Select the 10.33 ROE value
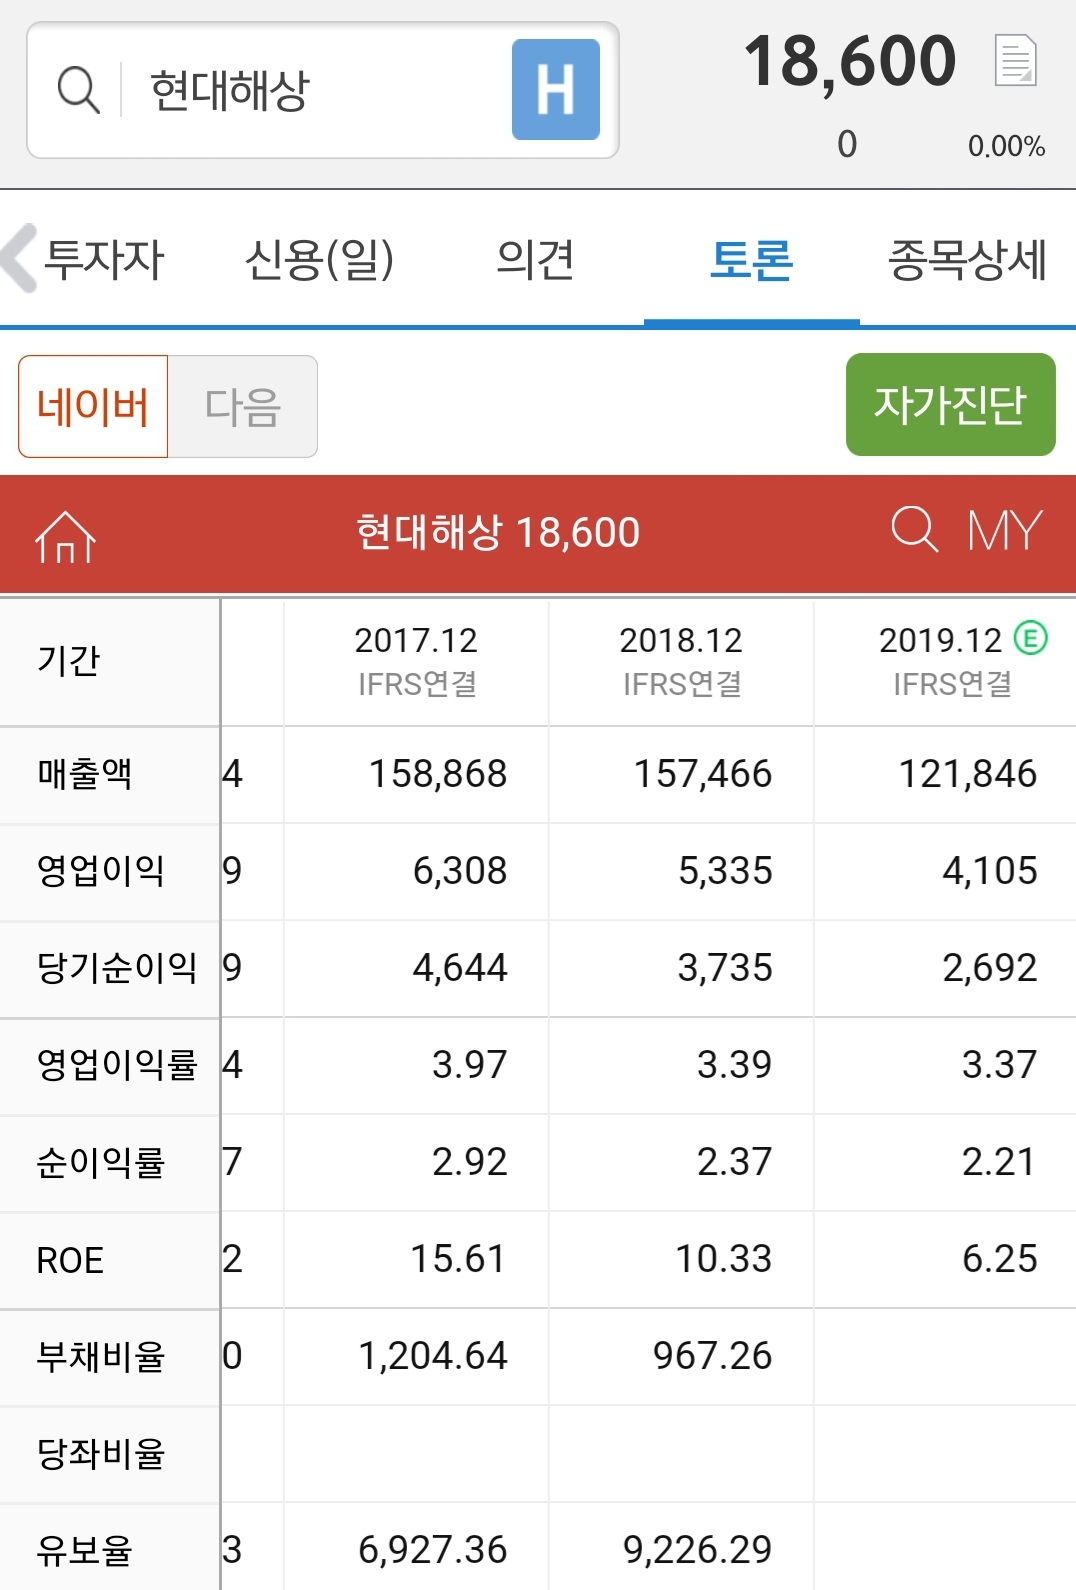This screenshot has height=1590, width=1076. click(724, 1259)
